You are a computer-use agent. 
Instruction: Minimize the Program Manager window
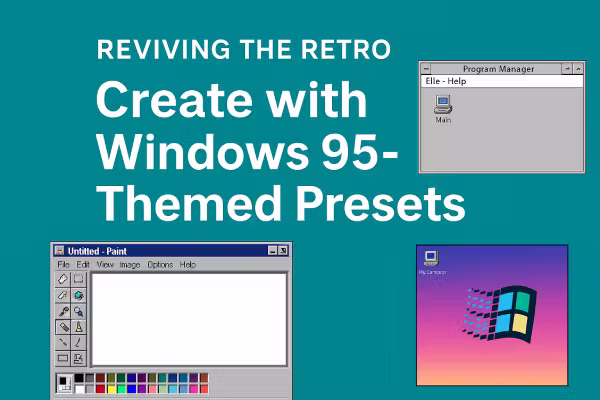[567, 69]
